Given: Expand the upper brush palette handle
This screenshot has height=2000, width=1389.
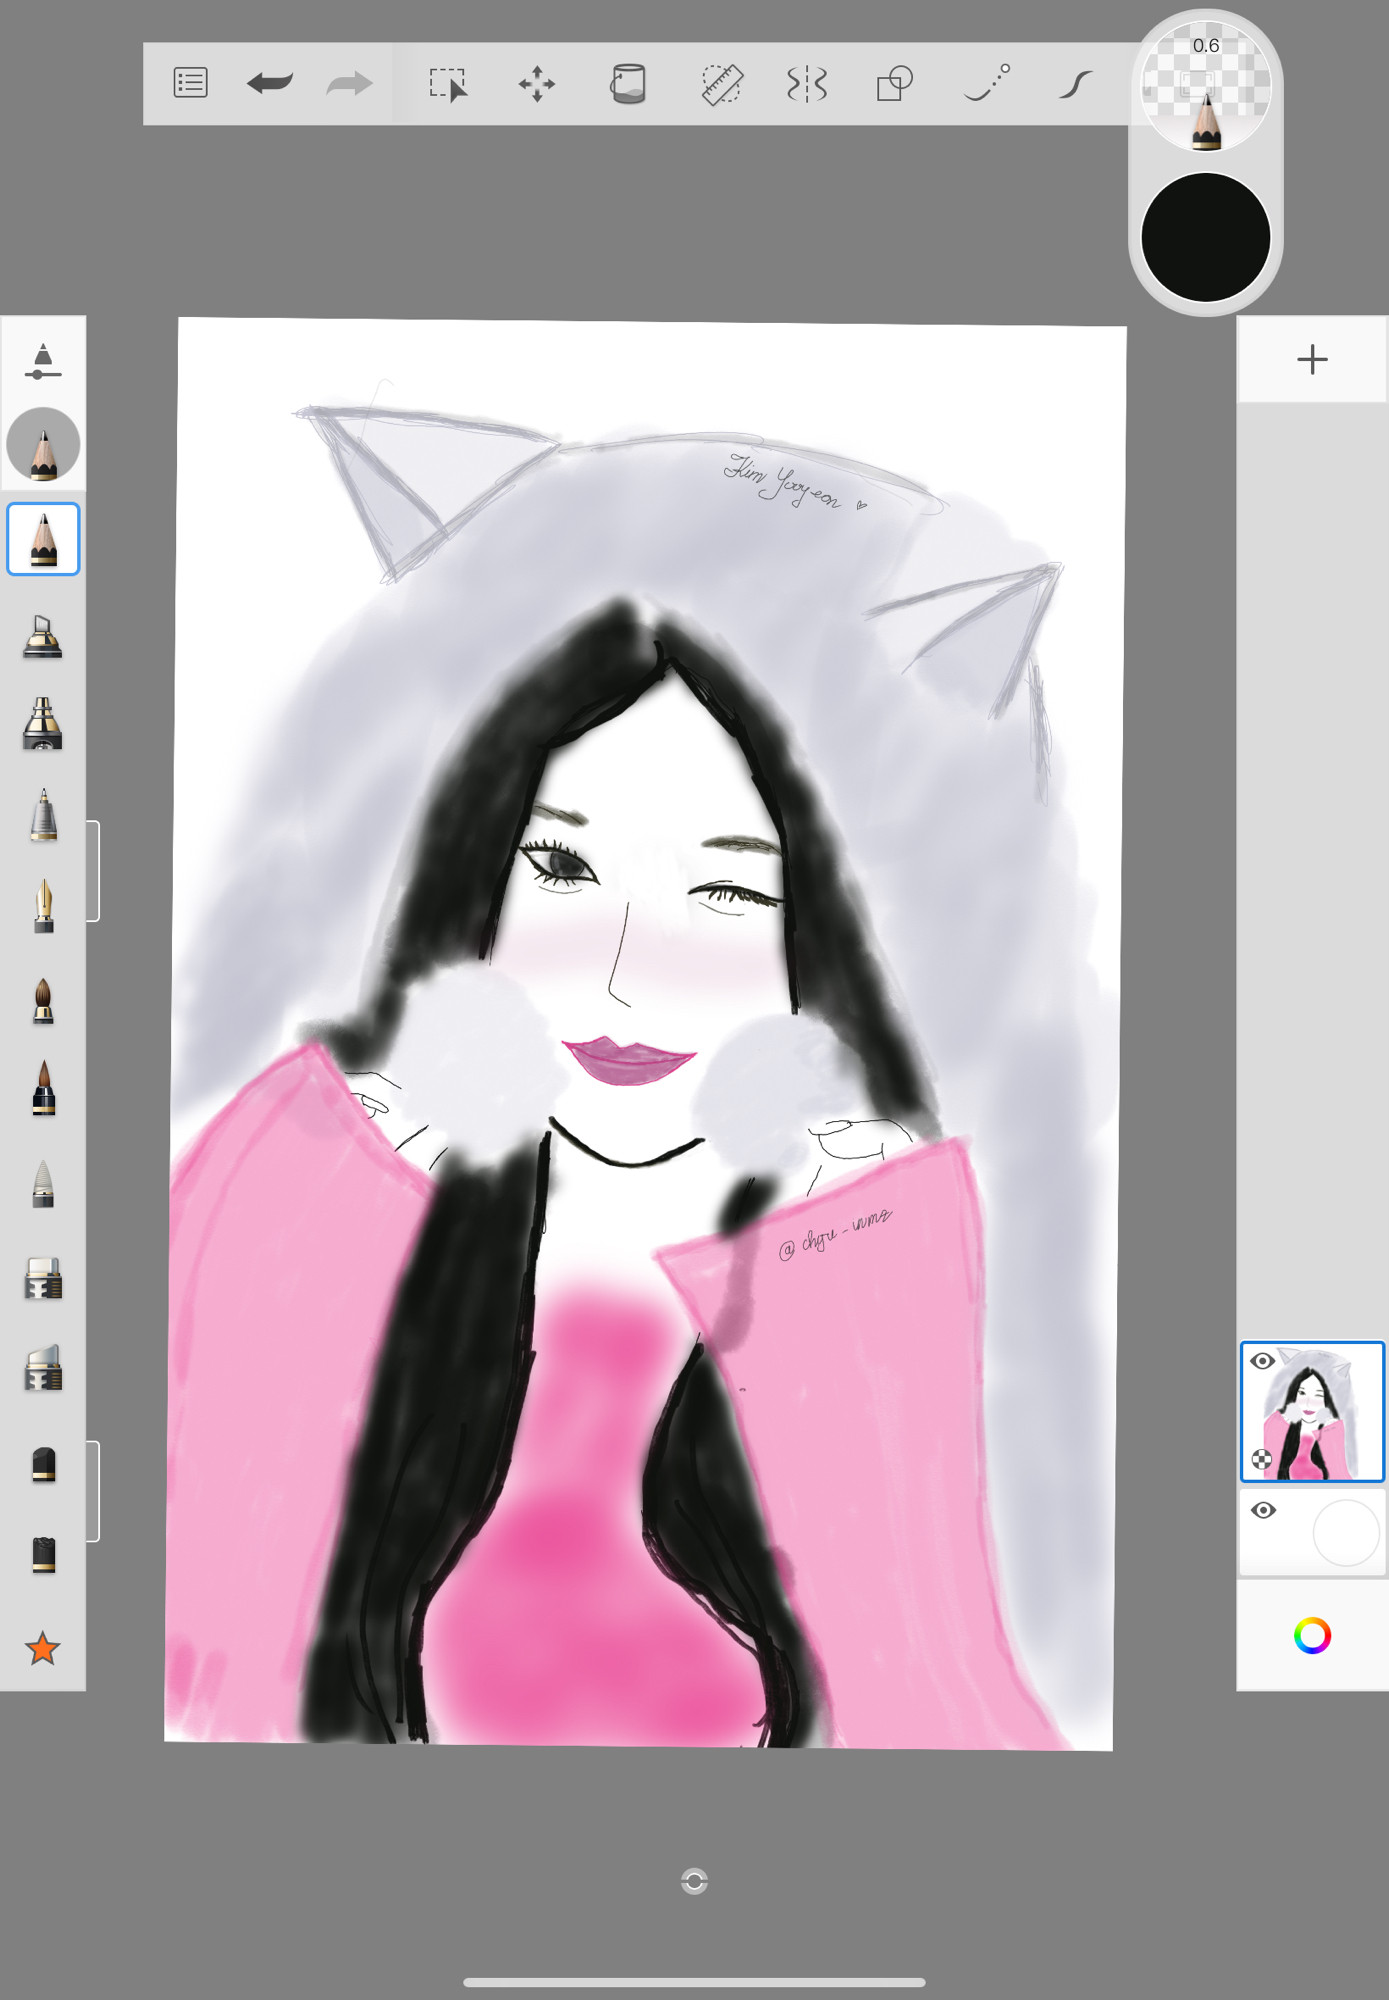Looking at the screenshot, I should [x=93, y=871].
